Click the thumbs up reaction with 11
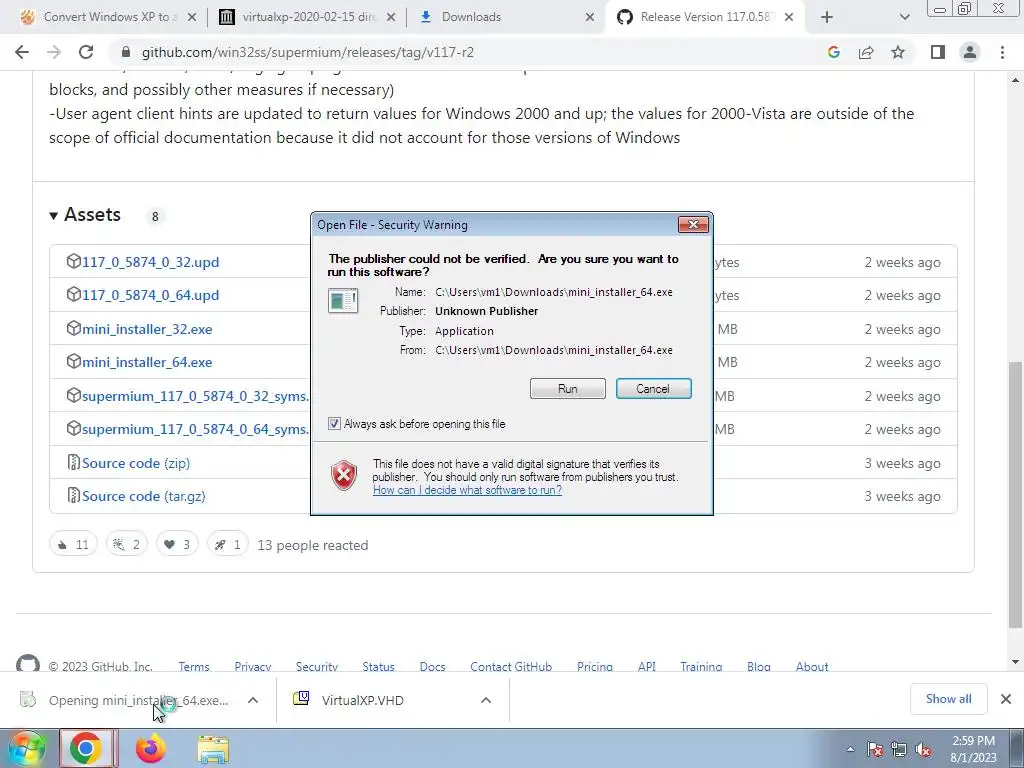 pyautogui.click(x=73, y=544)
